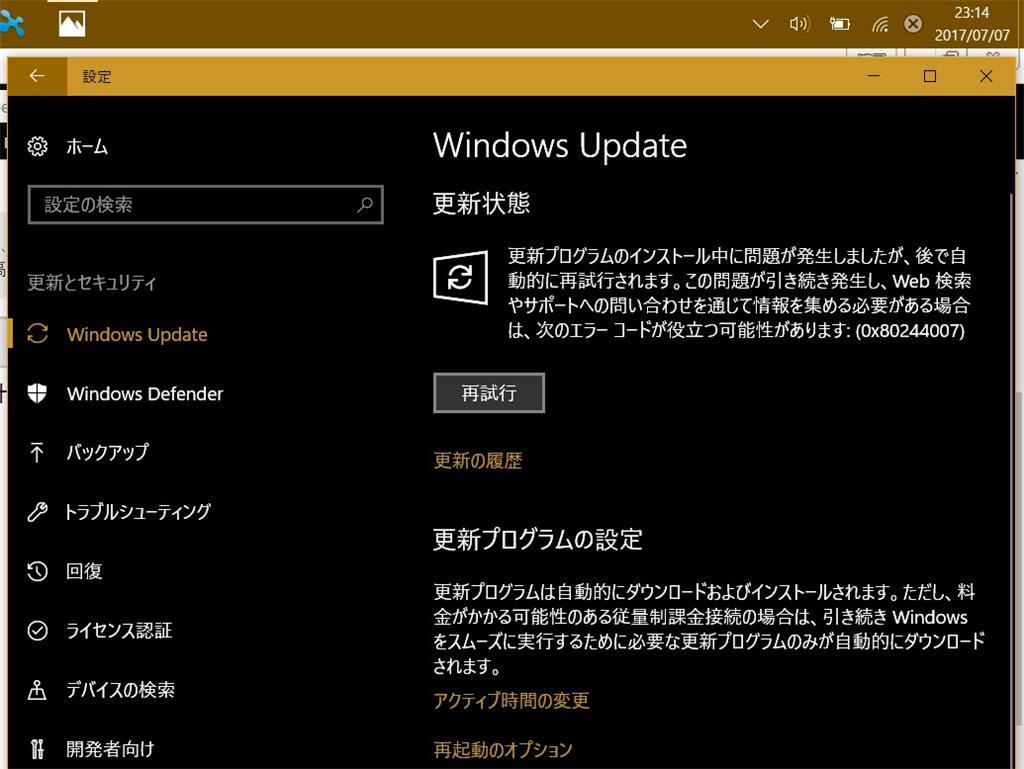
Task: Click the ライセンス認証 checkmark circle icon
Action: coord(37,630)
